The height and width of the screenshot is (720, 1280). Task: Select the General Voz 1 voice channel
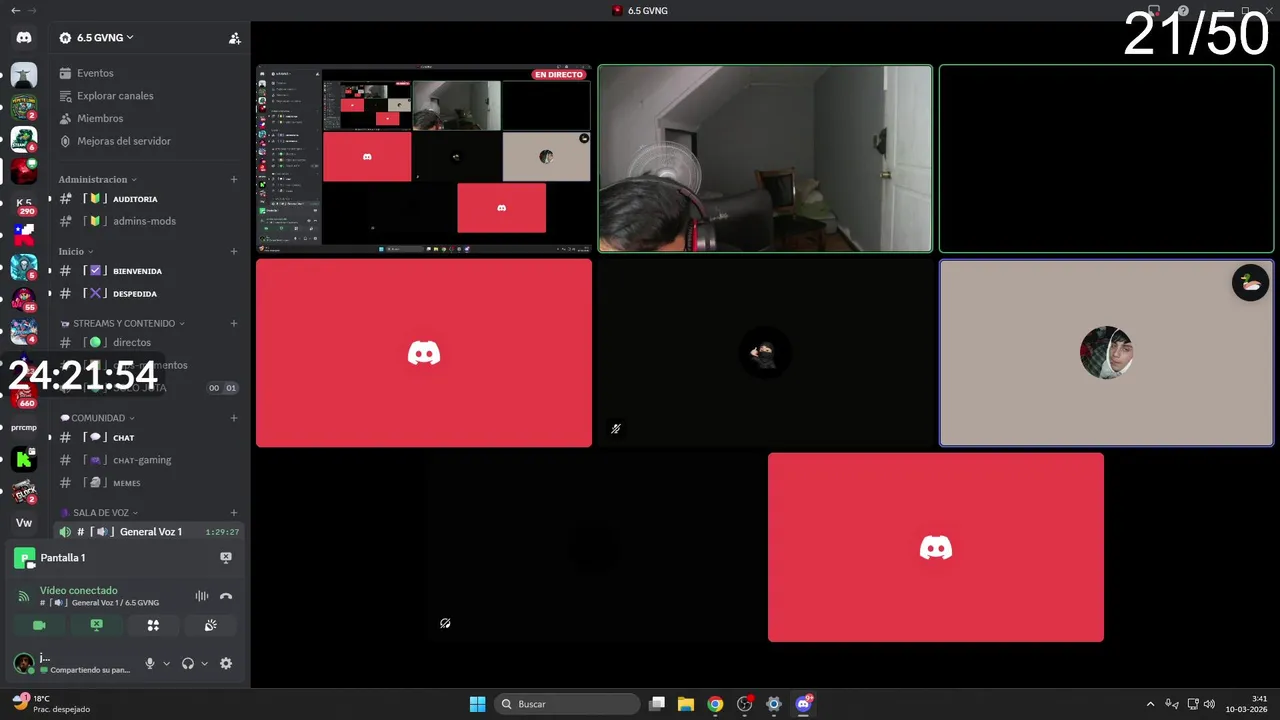[150, 532]
